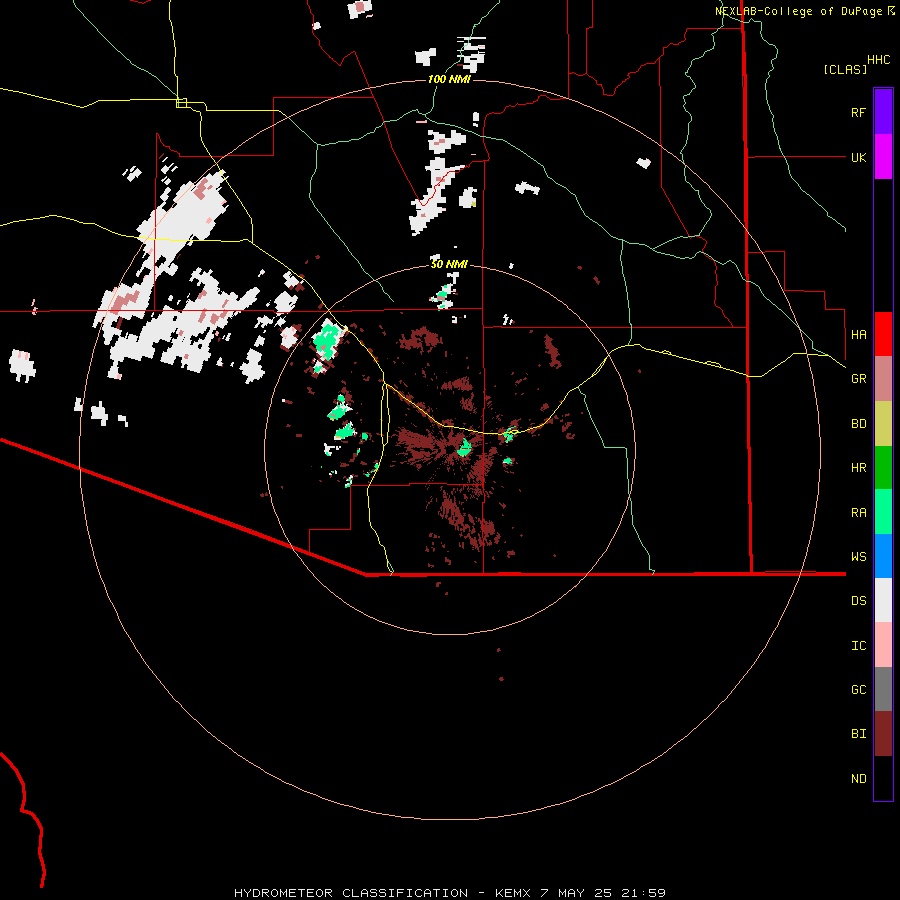Click the 'WS' legend label
The height and width of the screenshot is (900, 900).
pyautogui.click(x=858, y=556)
